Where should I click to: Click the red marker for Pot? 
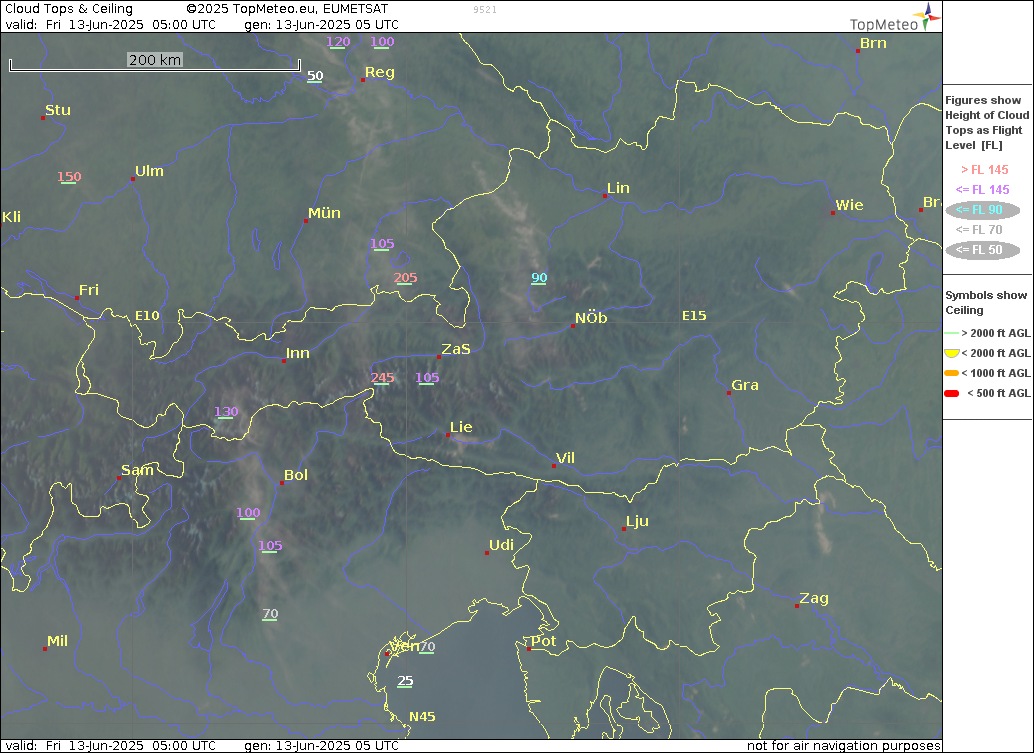[x=529, y=649]
